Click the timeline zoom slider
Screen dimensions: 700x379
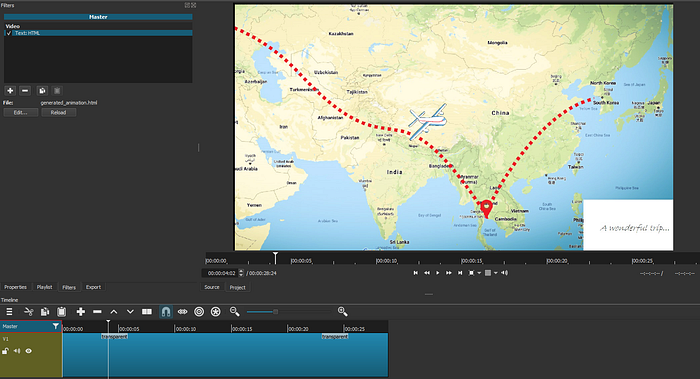pos(289,312)
